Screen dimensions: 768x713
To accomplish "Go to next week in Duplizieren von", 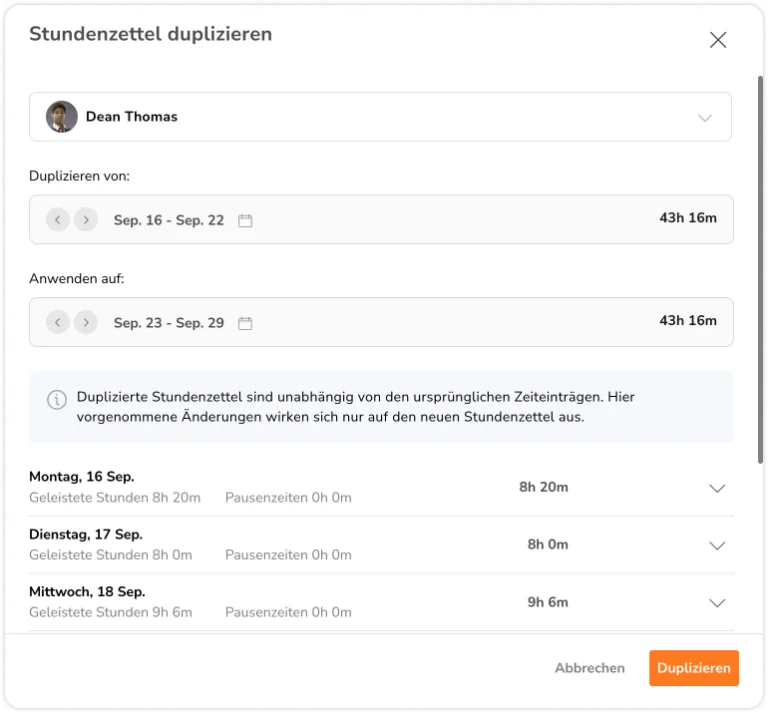I will coord(86,220).
